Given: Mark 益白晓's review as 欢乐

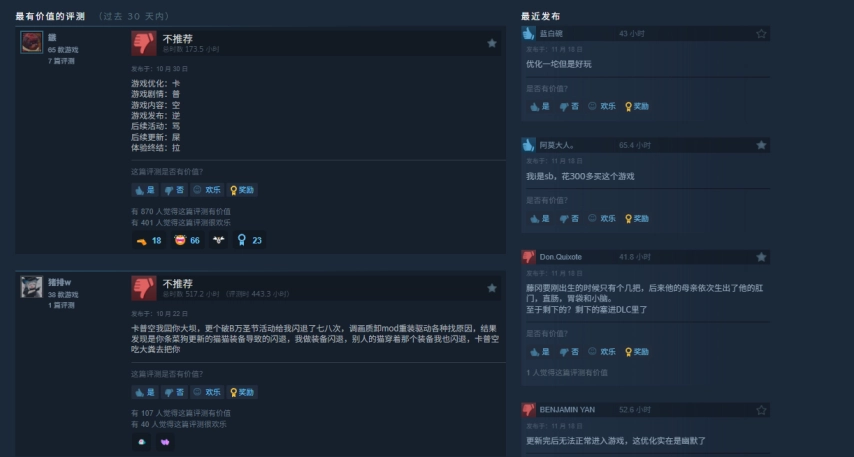Looking at the screenshot, I should [602, 106].
